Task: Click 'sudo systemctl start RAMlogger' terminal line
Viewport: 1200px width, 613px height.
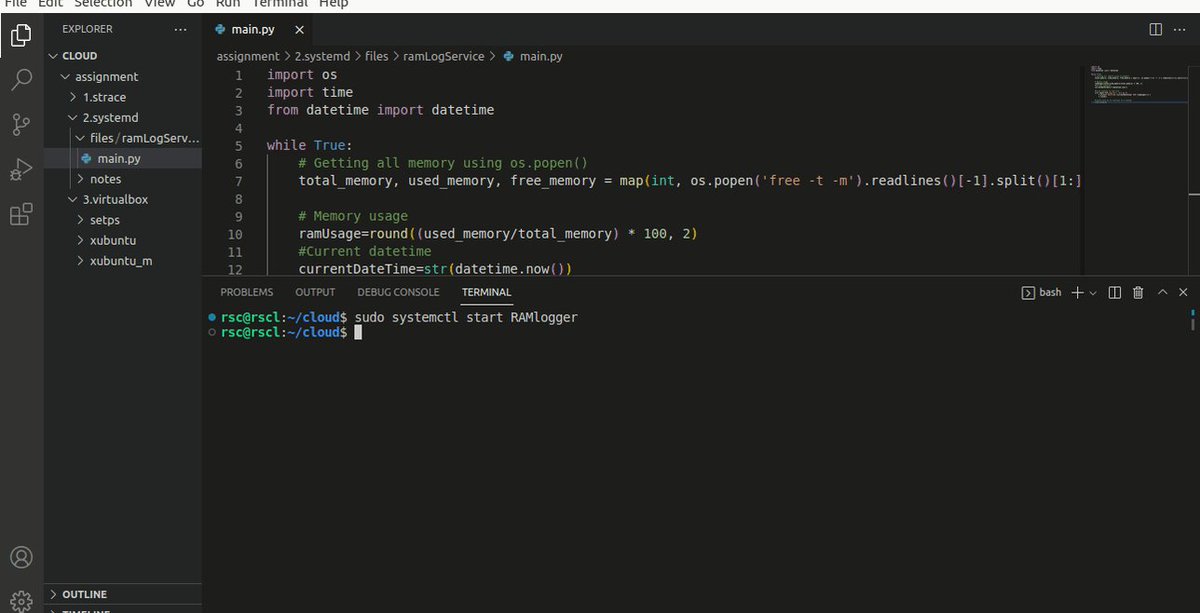Action: pos(466,317)
